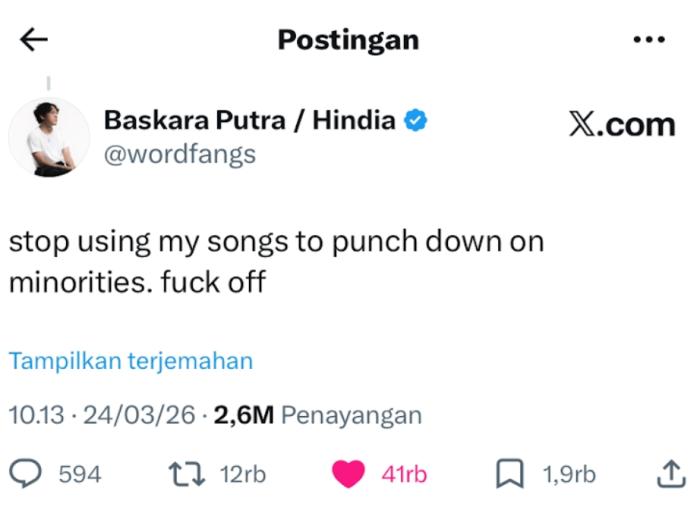Open the 594 replies count
The image size is (700, 510).
80,474
